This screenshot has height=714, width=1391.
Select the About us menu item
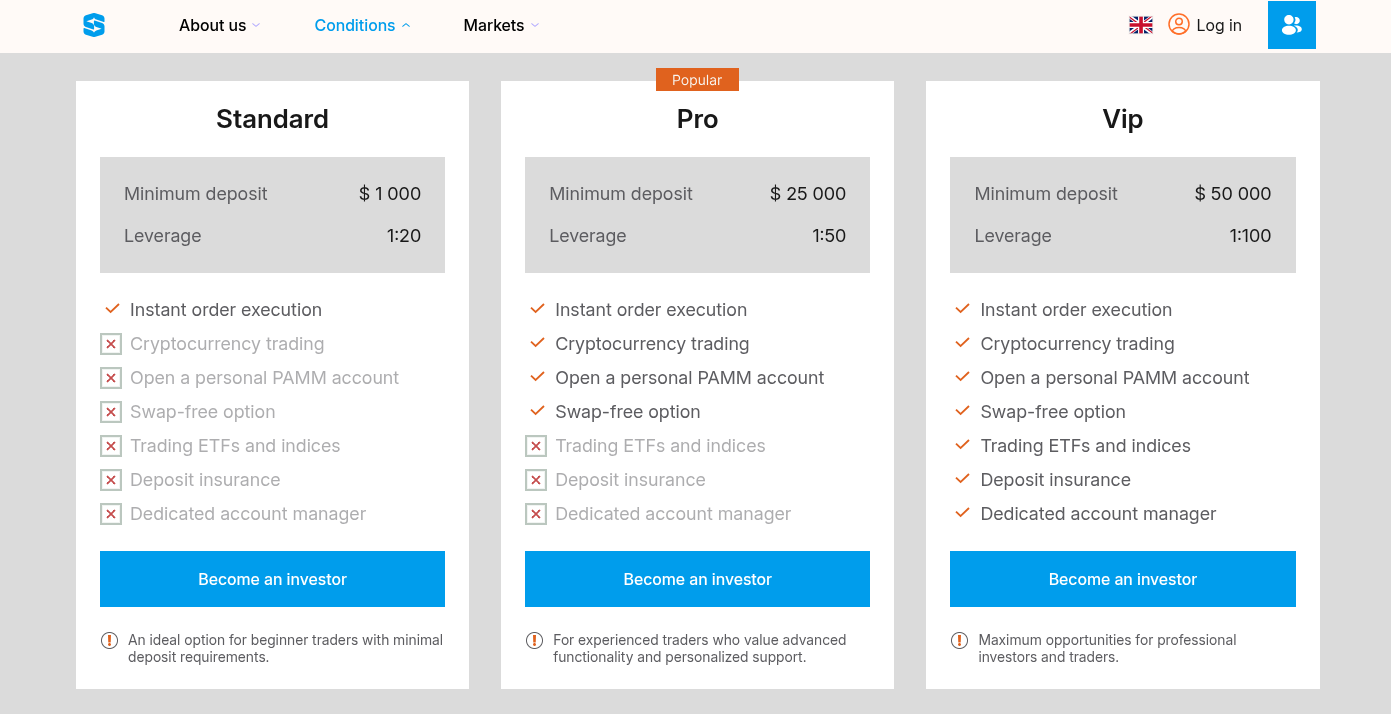click(212, 26)
